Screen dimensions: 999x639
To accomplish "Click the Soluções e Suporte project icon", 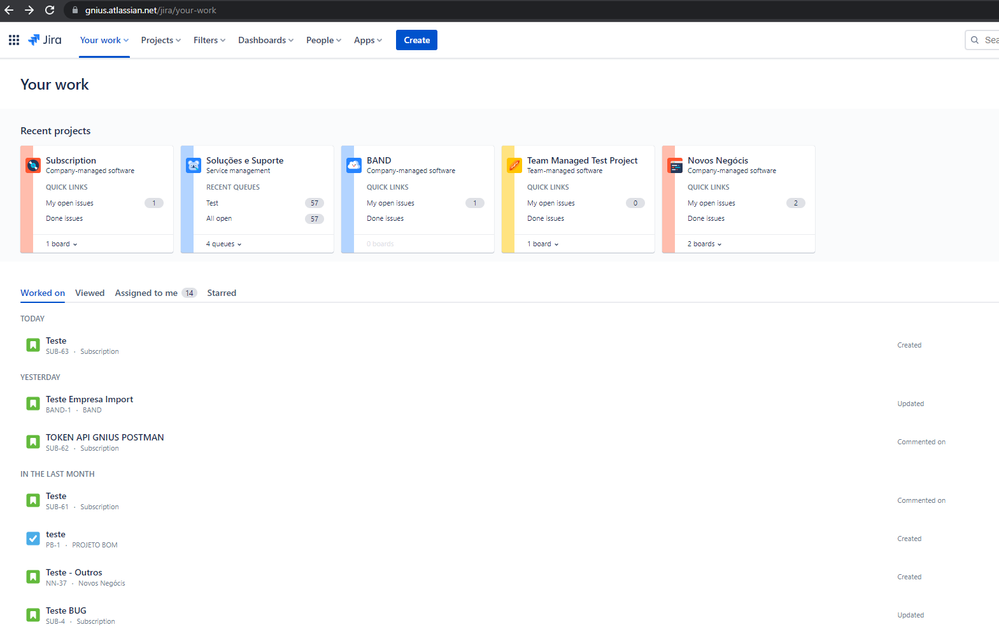I will [x=194, y=165].
